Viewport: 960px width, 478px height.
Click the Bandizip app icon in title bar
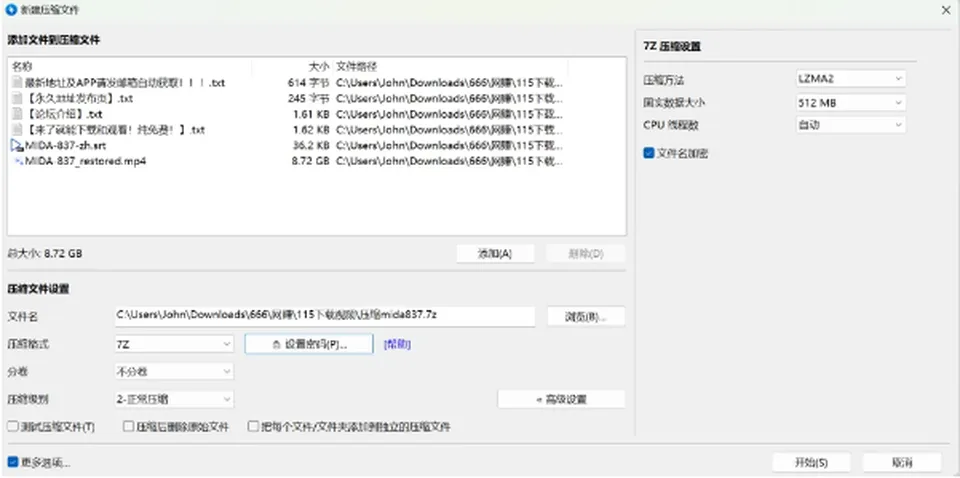tap(10, 10)
